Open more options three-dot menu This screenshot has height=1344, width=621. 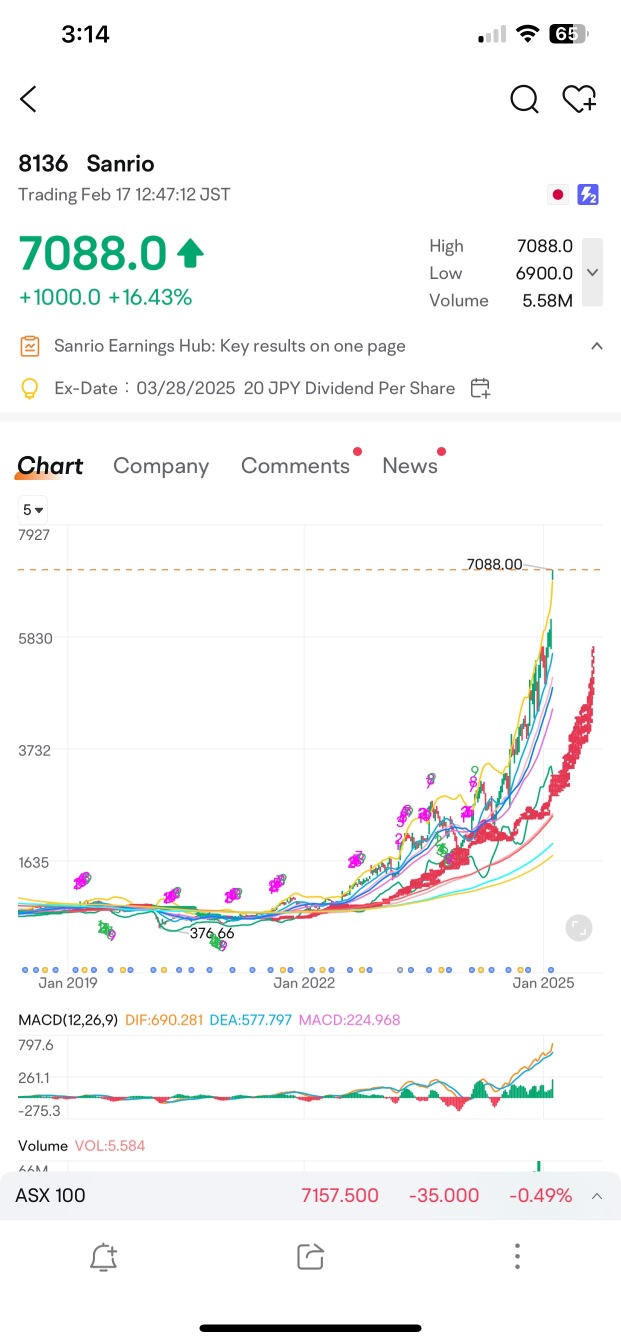coord(517,1257)
